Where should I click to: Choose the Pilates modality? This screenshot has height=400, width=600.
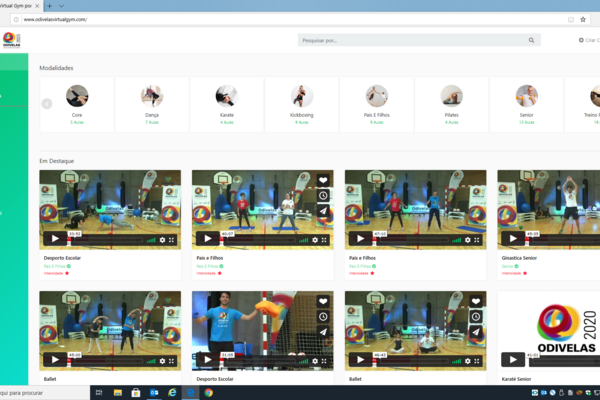coord(452,101)
